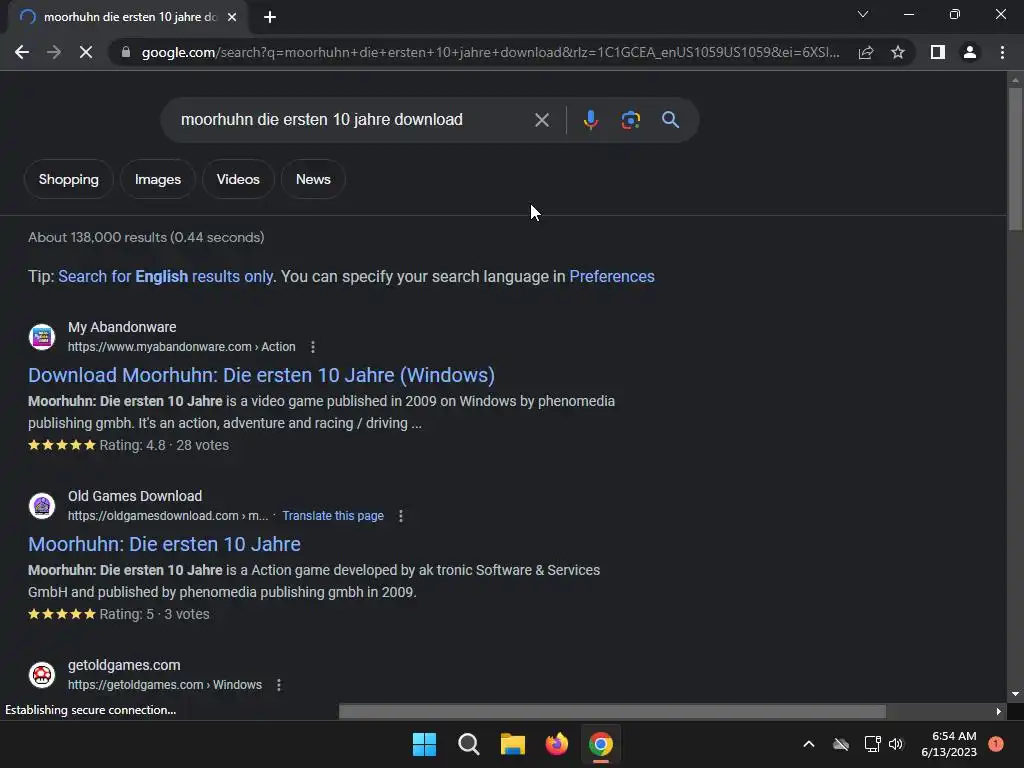Filter results by Shopping
The image size is (1024, 768).
click(x=69, y=179)
